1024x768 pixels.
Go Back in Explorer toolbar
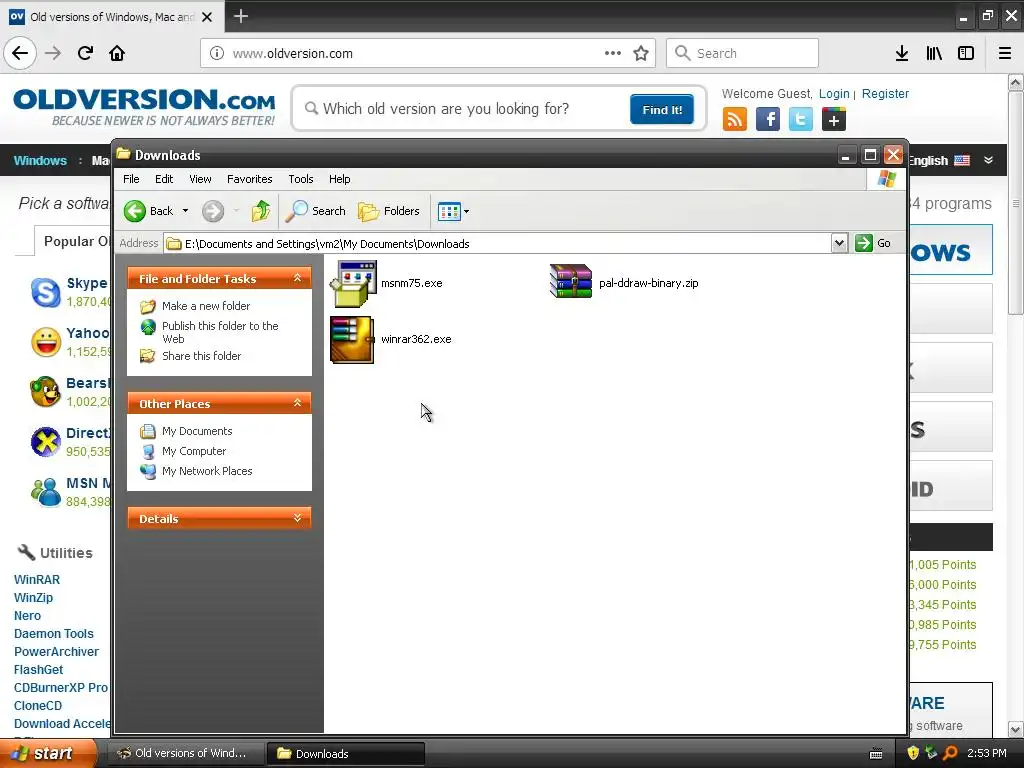click(149, 211)
